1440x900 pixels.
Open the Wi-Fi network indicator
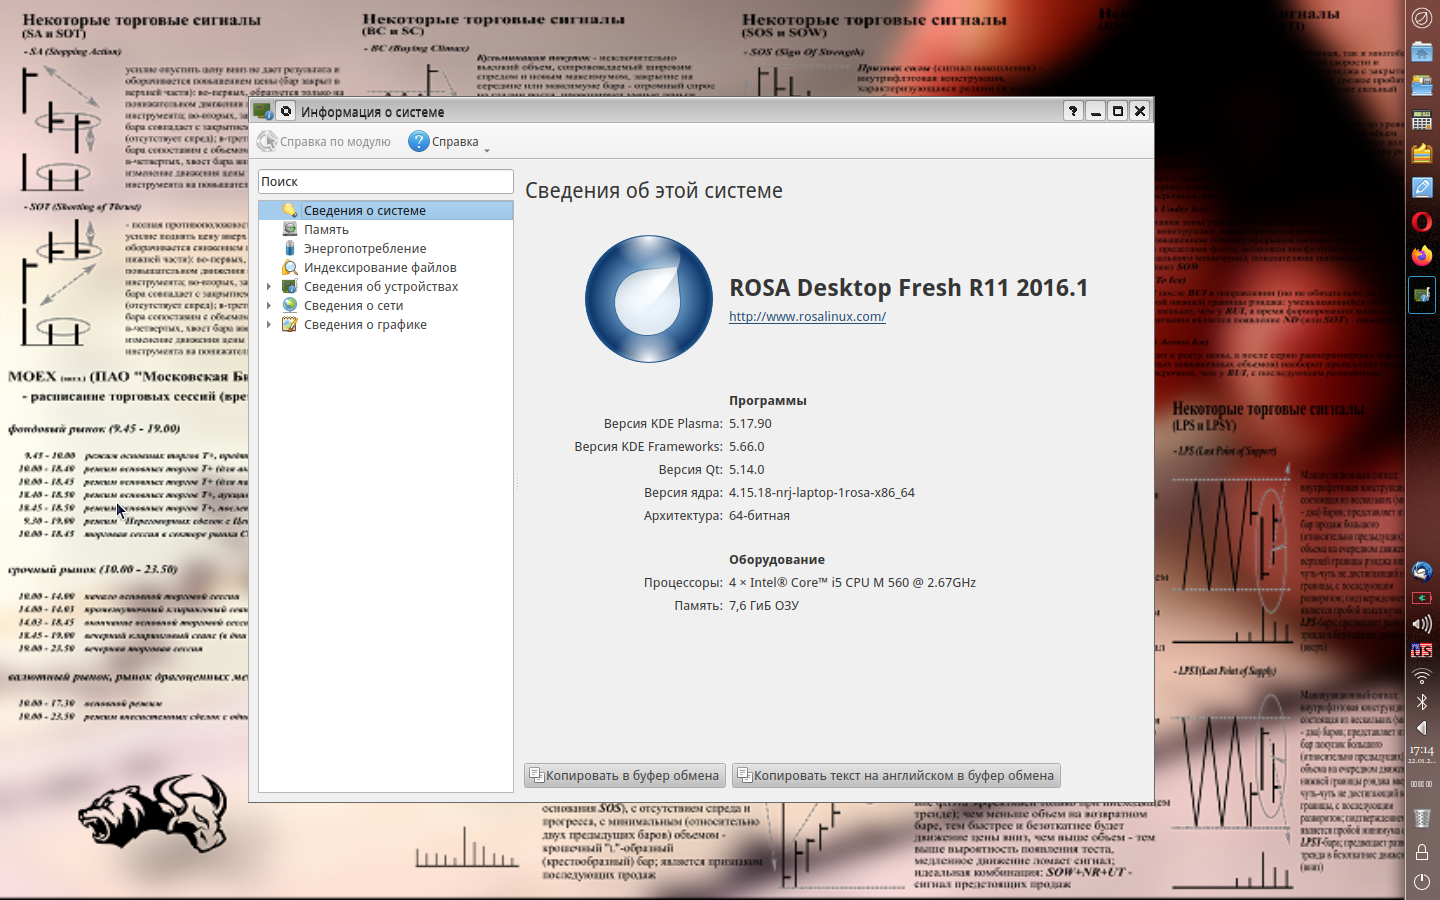point(1421,676)
